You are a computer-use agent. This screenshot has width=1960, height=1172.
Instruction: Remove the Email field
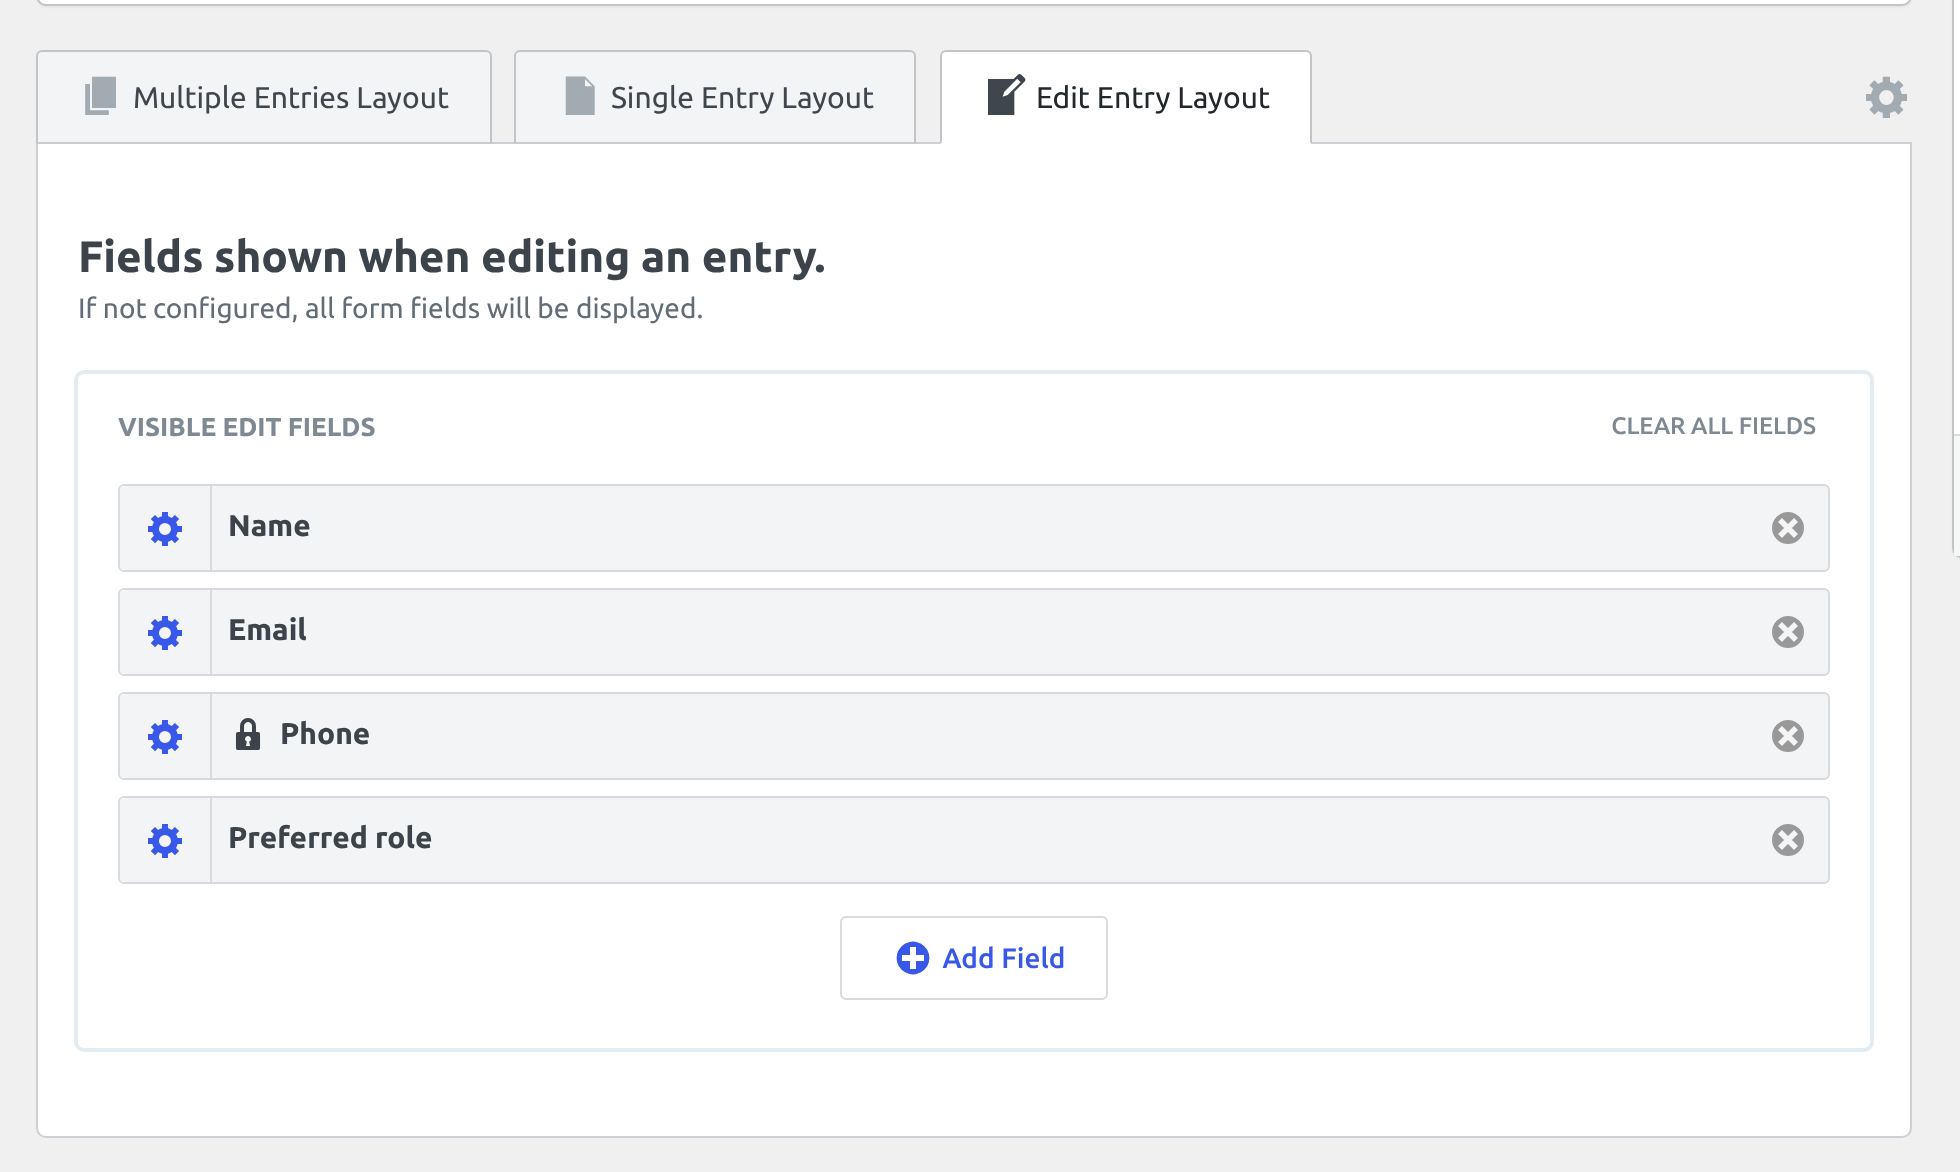(1788, 632)
